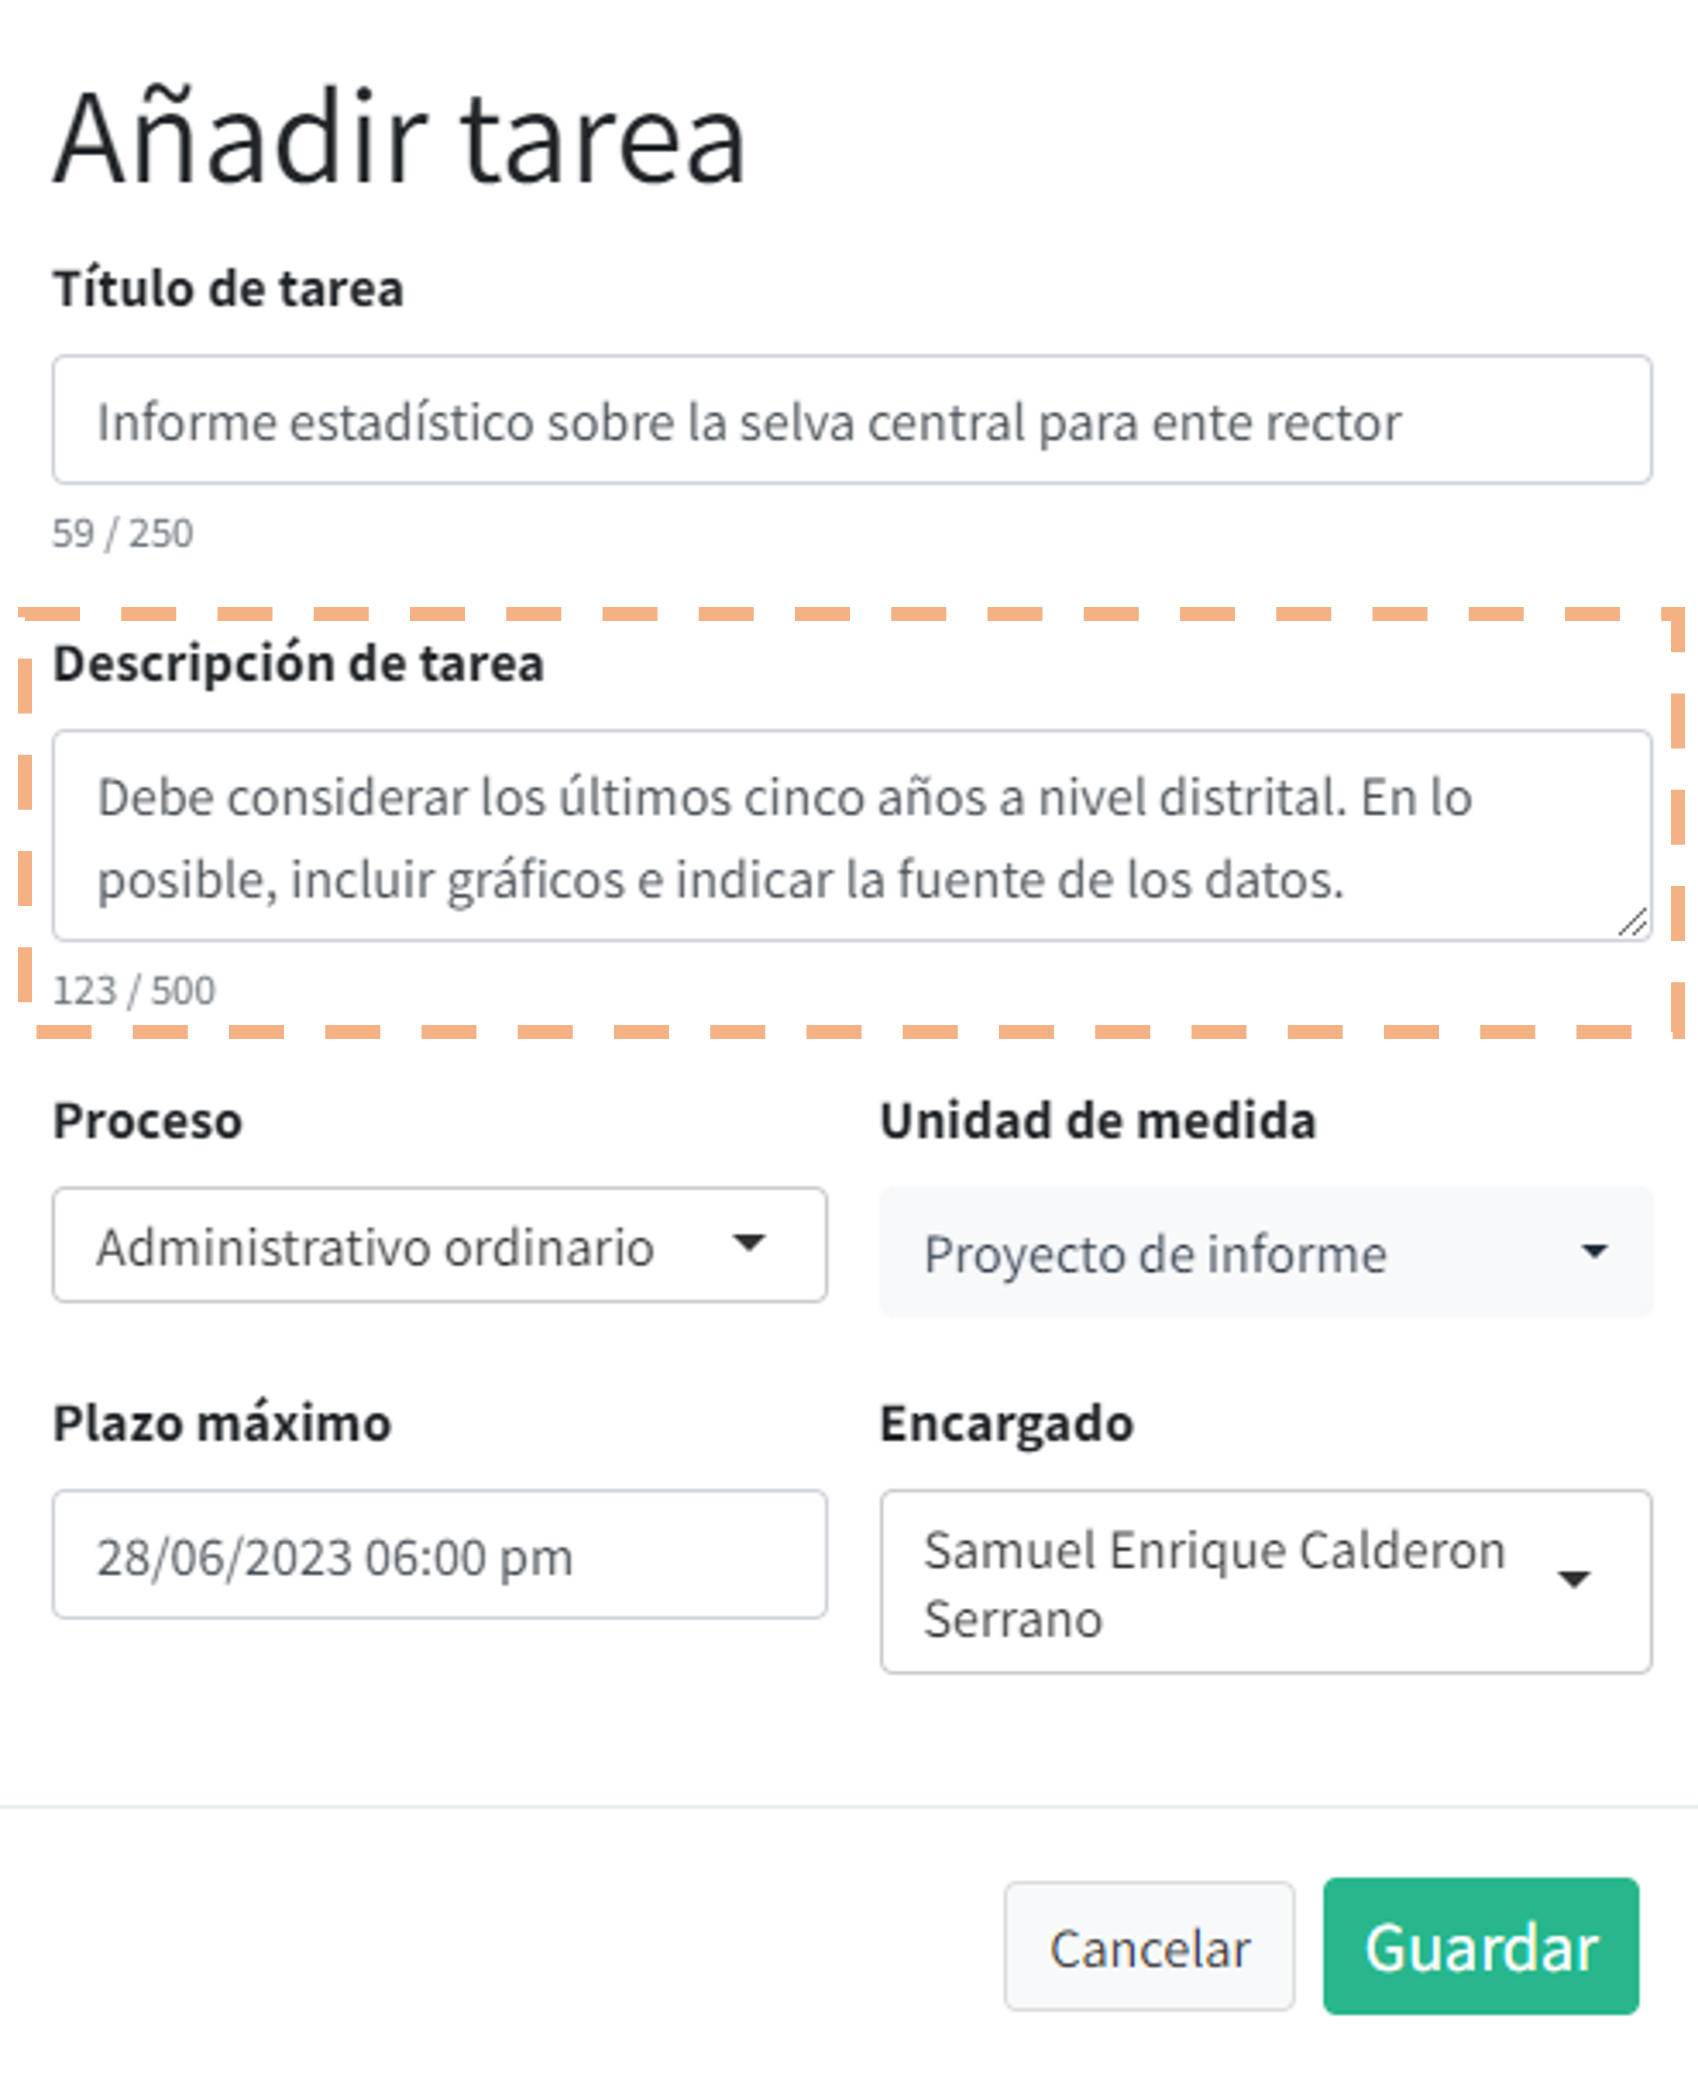Viewport: 1698px width, 2077px height.
Task: Open the Plazo máximo date picker field
Action: coord(440,1555)
